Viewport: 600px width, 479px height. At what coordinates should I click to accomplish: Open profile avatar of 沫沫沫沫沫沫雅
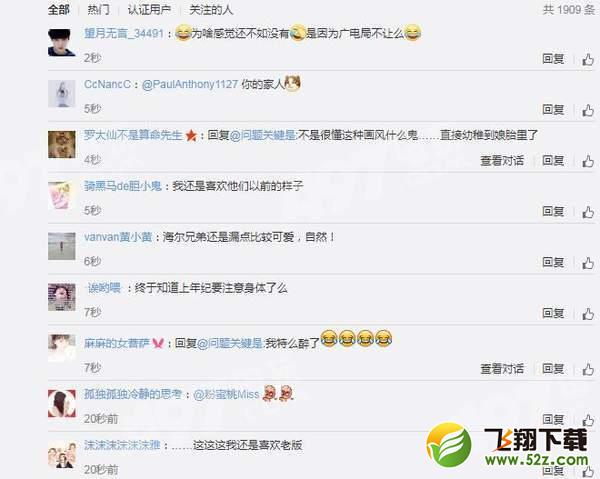62,455
